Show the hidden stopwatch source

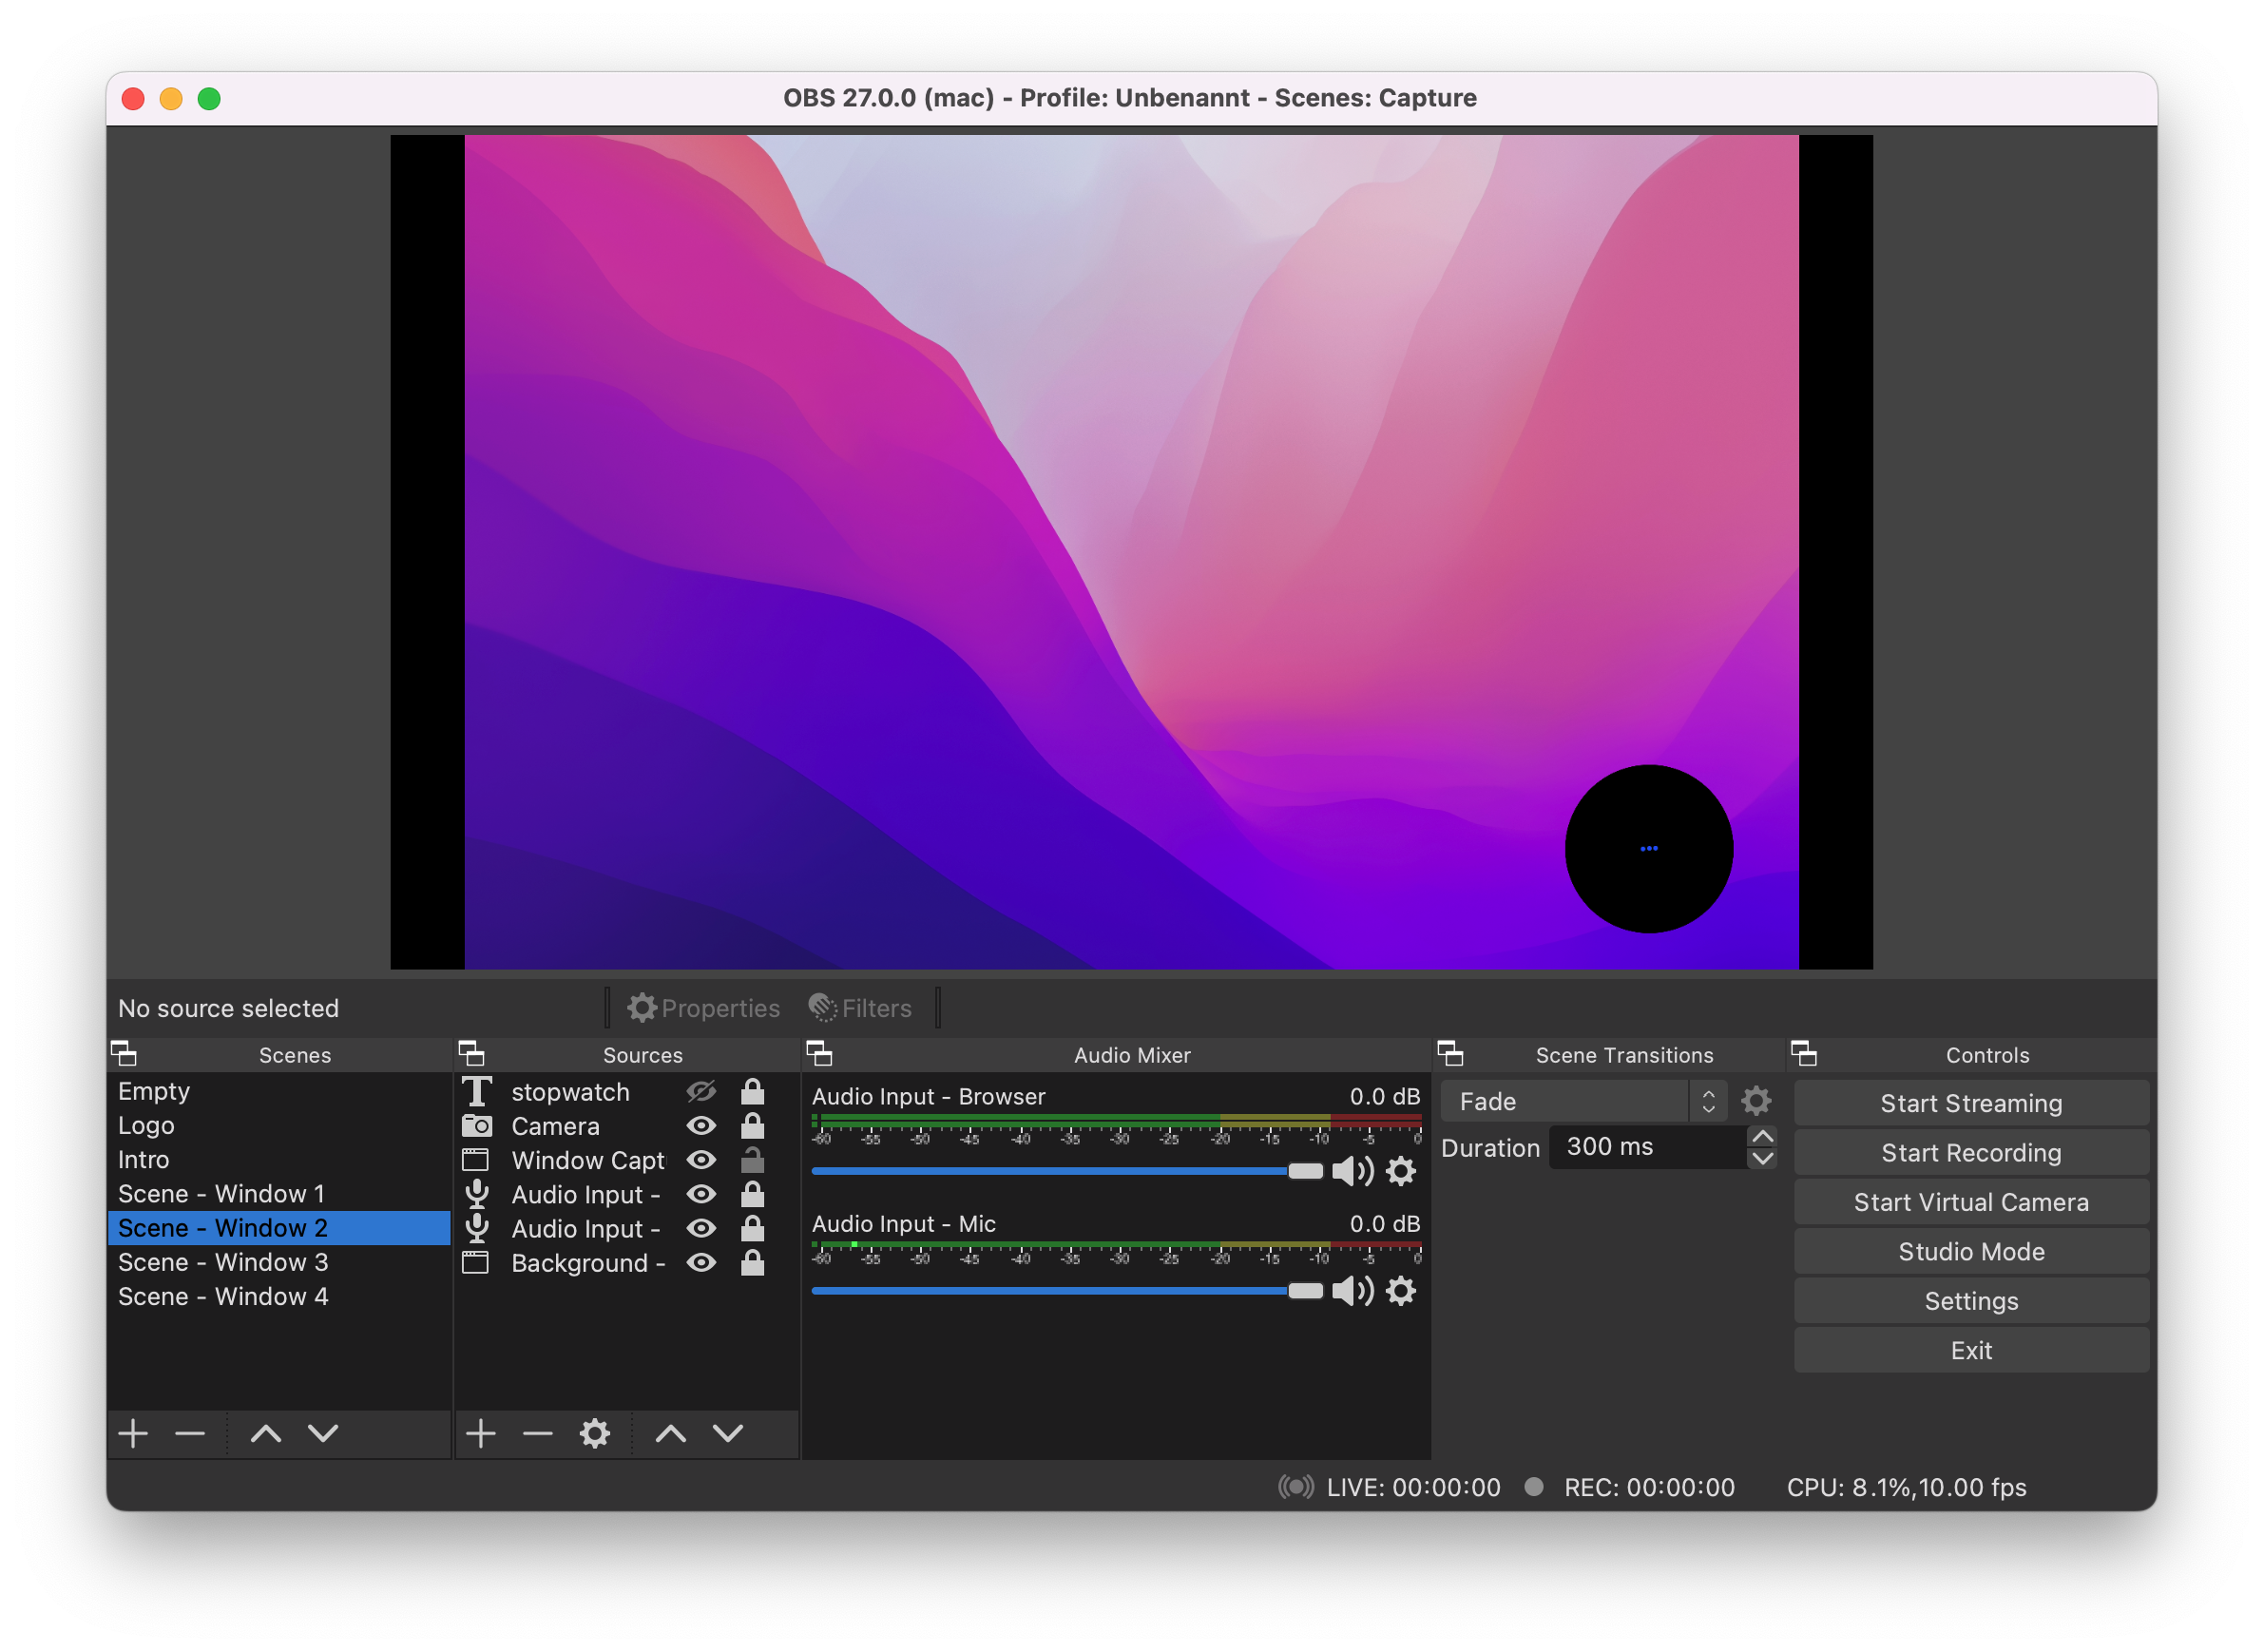pyautogui.click(x=701, y=1091)
